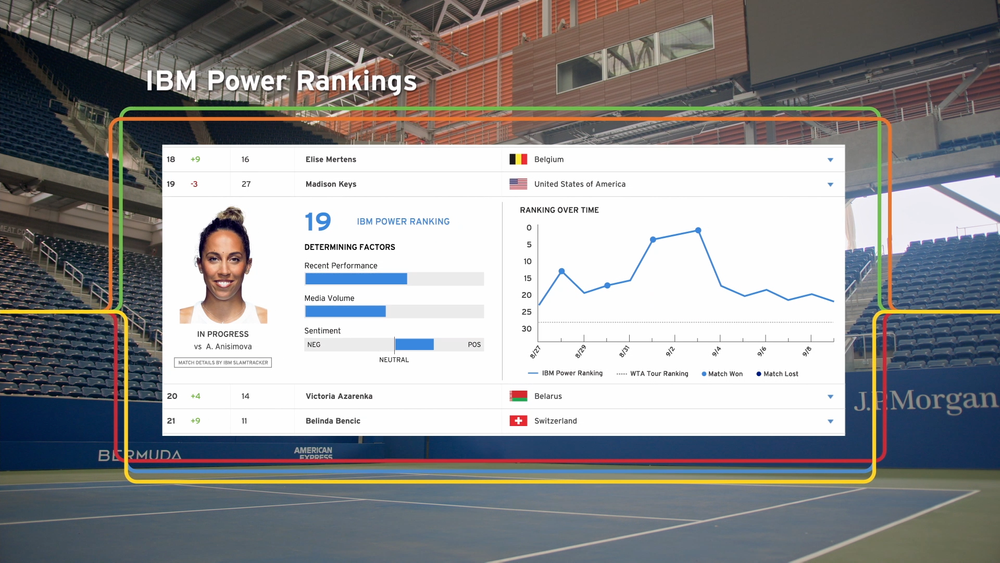Click the NEUTRAL label under Sentiment
1000x563 pixels.
coord(394,360)
